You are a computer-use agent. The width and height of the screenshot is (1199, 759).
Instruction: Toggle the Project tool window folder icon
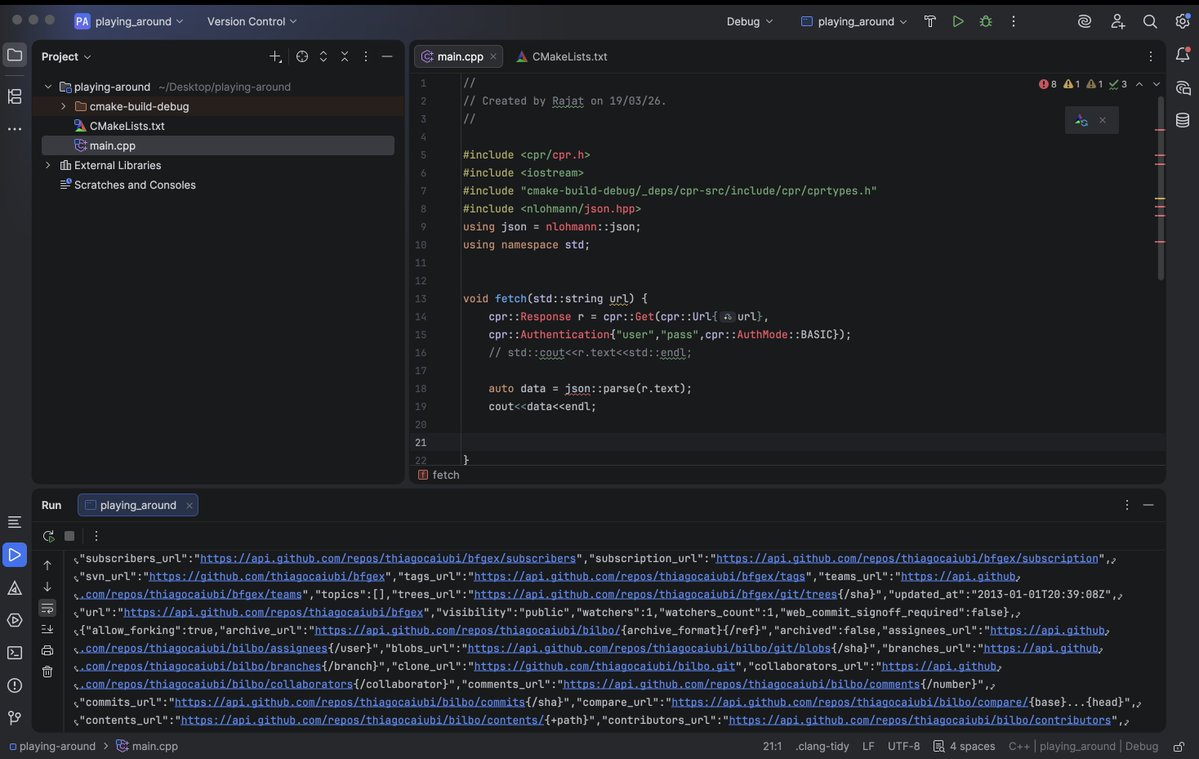14,55
